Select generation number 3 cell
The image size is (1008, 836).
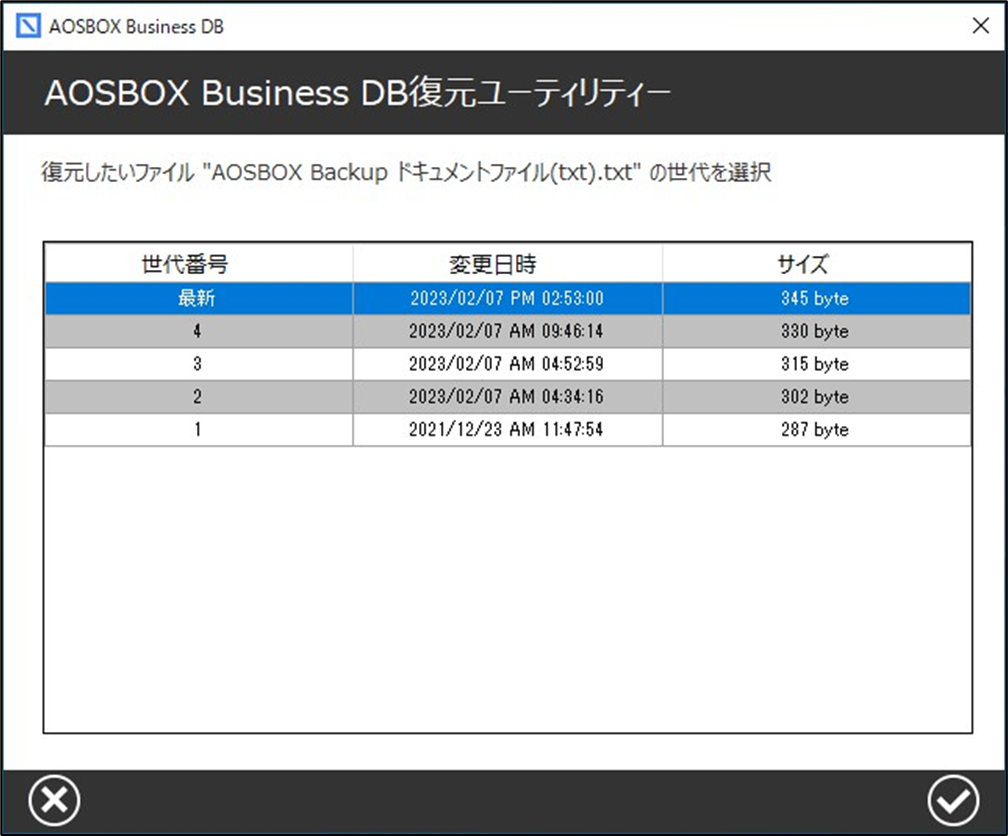(x=199, y=364)
